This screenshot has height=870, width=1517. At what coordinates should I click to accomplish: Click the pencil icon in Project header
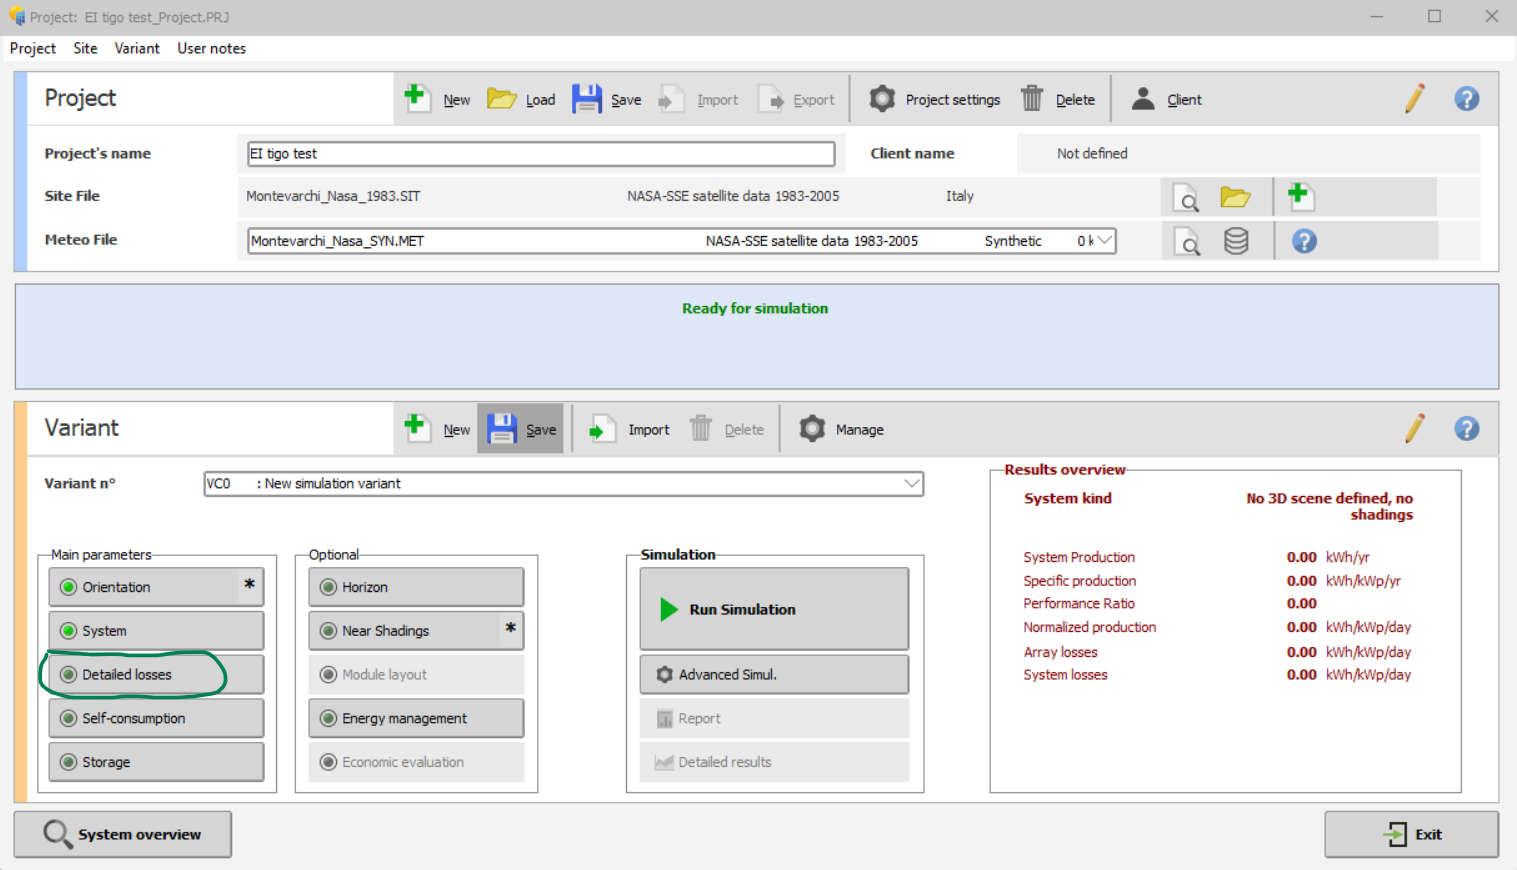tap(1414, 98)
